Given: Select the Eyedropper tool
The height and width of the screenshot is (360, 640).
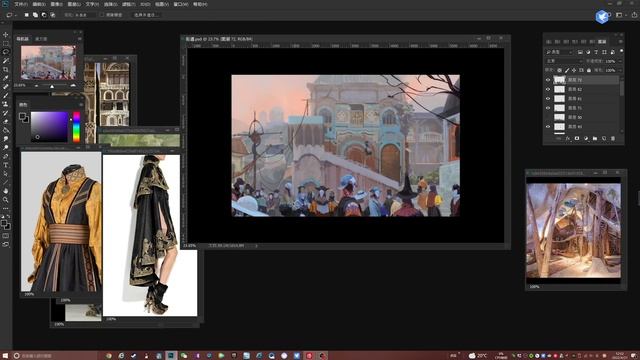Looking at the screenshot, I should 6,78.
